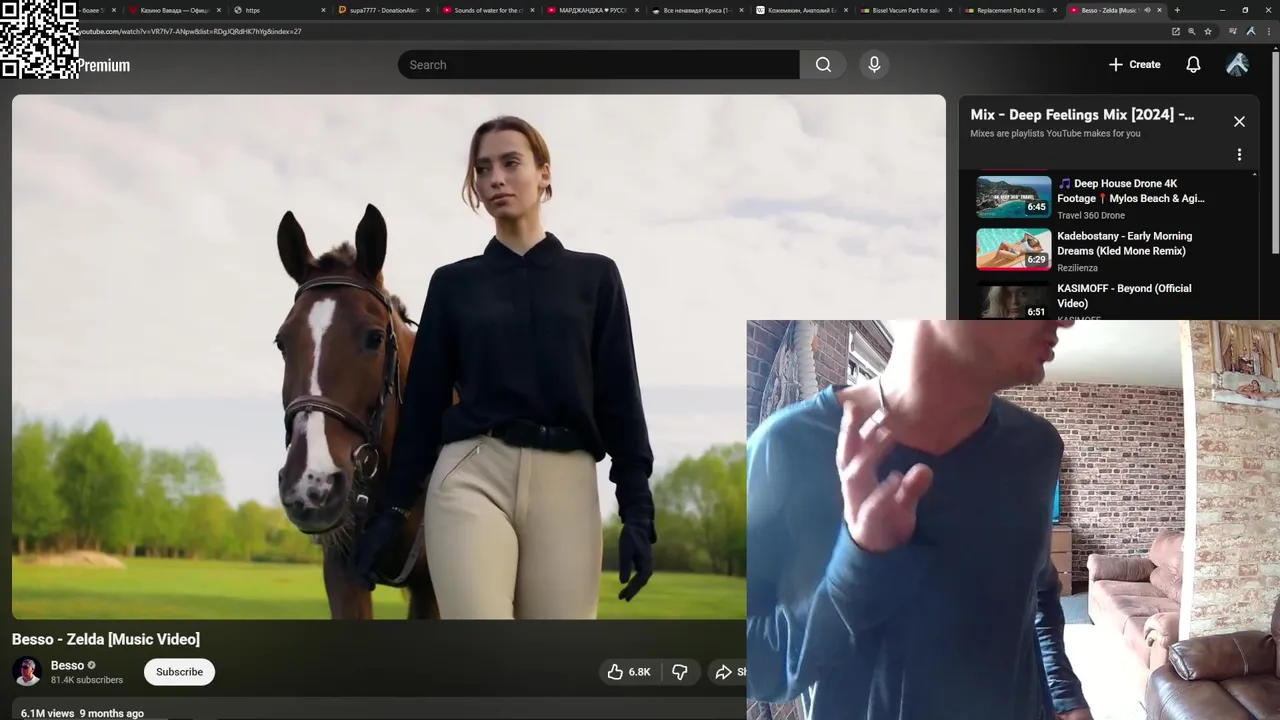This screenshot has width=1280, height=720.
Task: Click the 6.1M views 9 months ago text
Action: [82, 713]
